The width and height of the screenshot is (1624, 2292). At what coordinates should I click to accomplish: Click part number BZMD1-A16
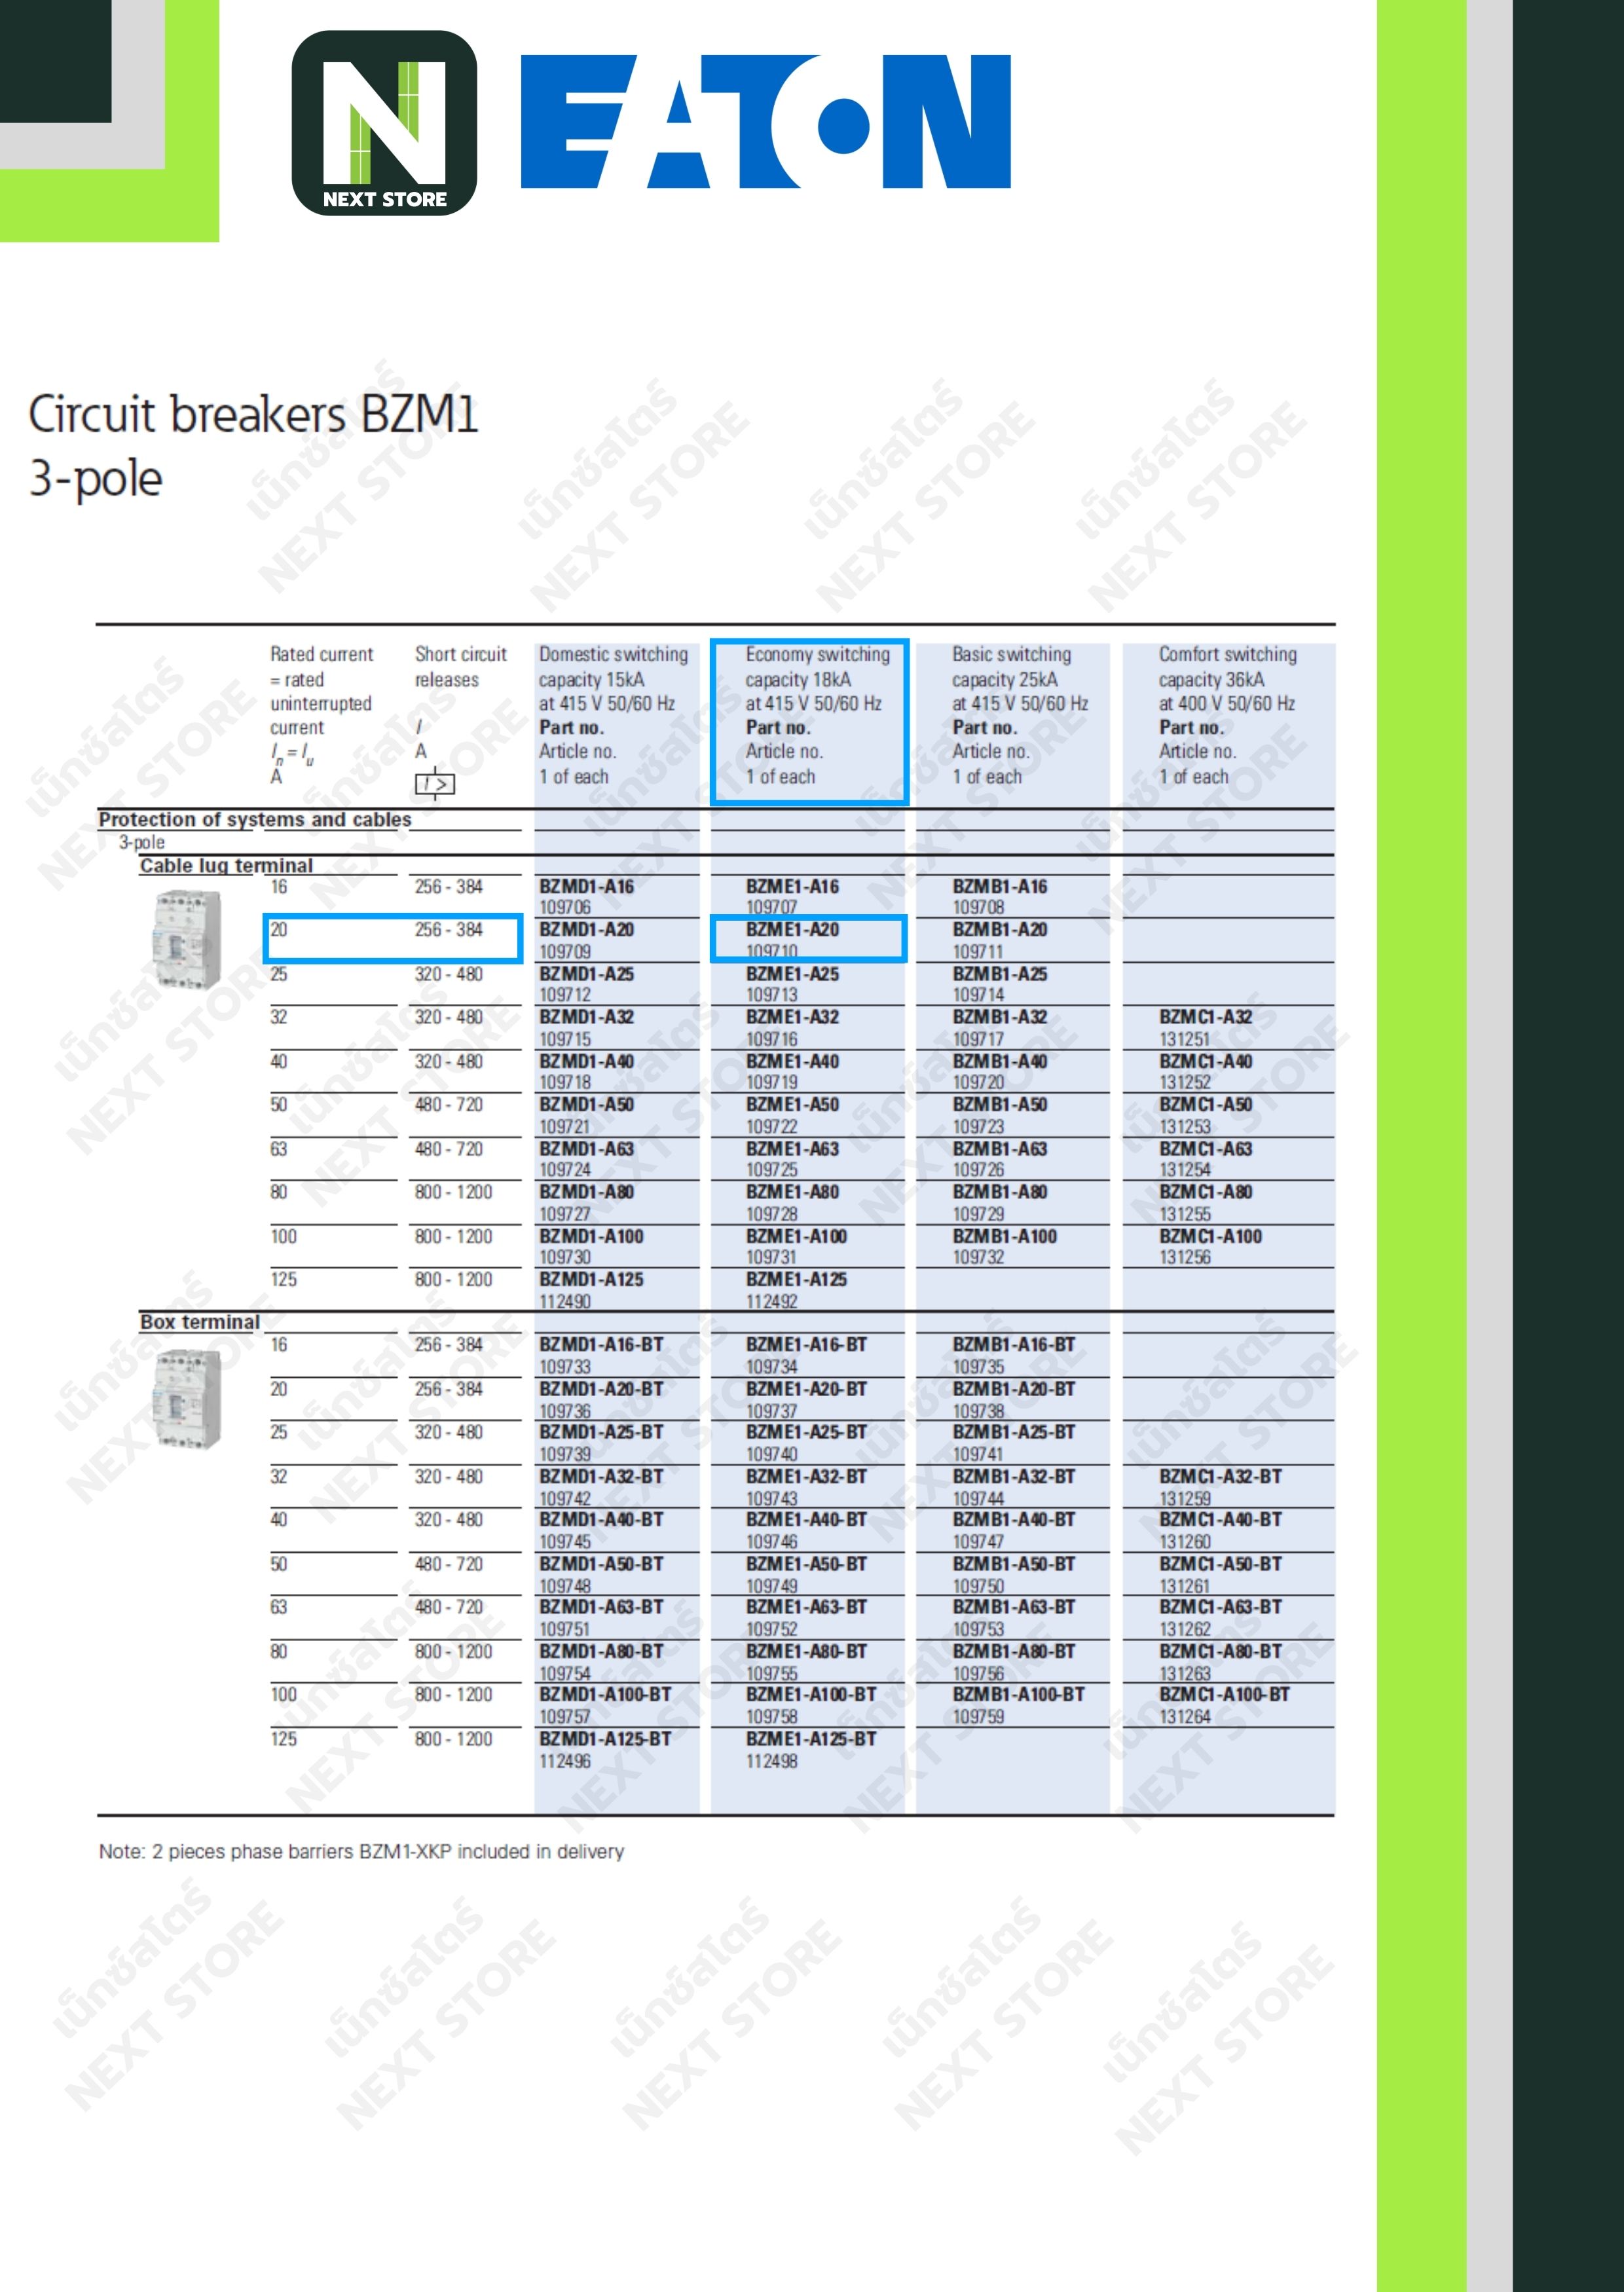[x=586, y=886]
